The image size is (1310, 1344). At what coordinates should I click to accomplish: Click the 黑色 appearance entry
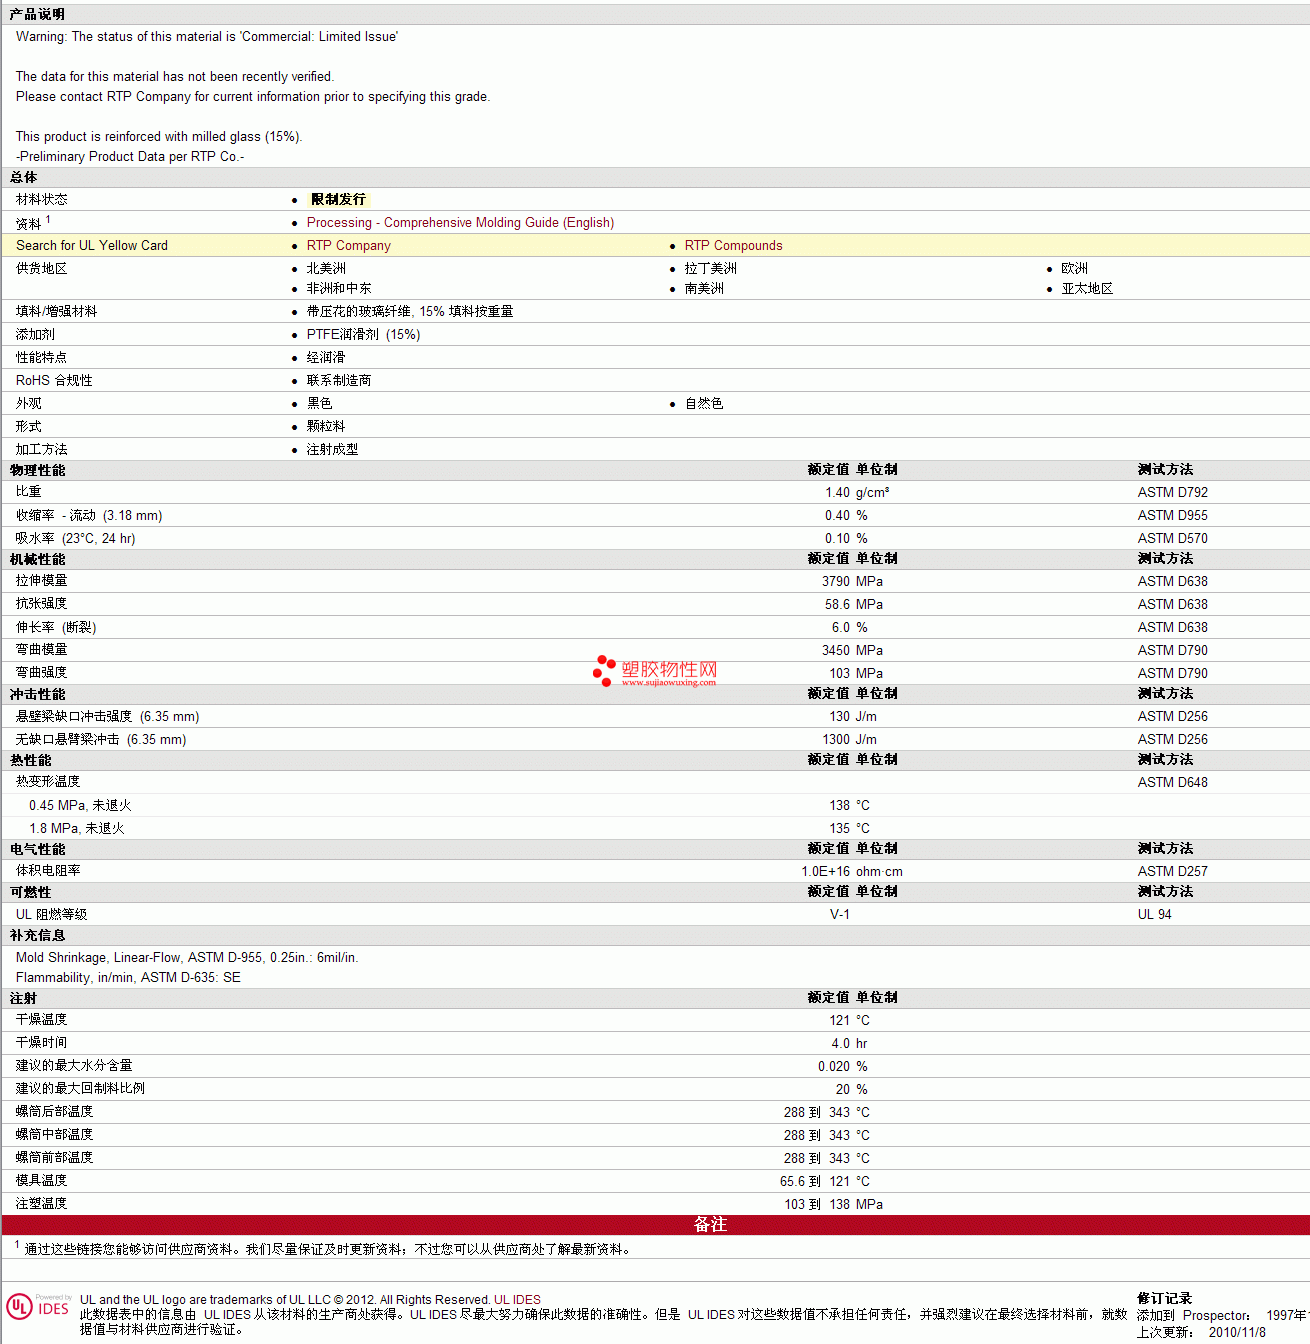pyautogui.click(x=320, y=404)
